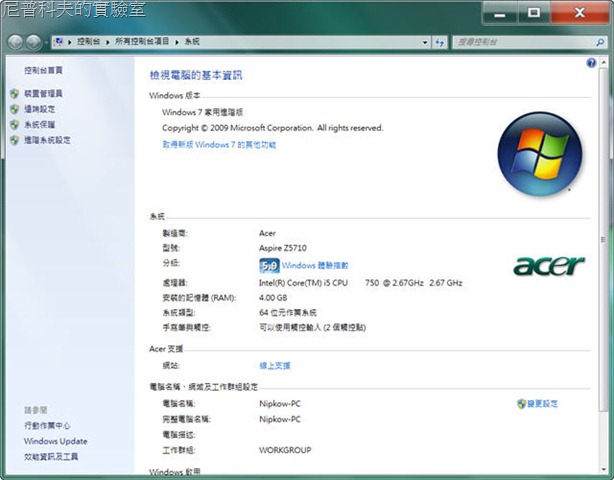
Task: Click the Aspire Z5710 model text
Action: pos(283,248)
